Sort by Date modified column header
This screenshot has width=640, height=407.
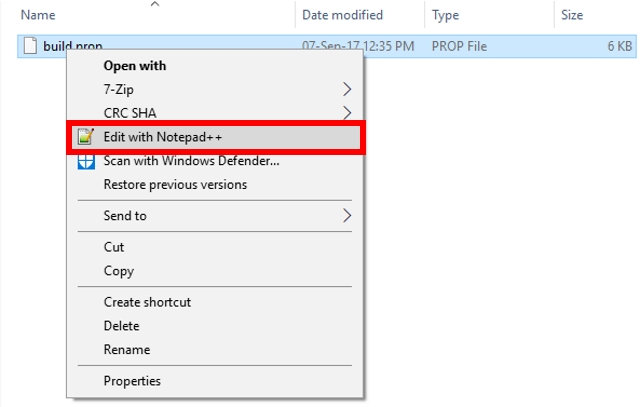pos(342,15)
